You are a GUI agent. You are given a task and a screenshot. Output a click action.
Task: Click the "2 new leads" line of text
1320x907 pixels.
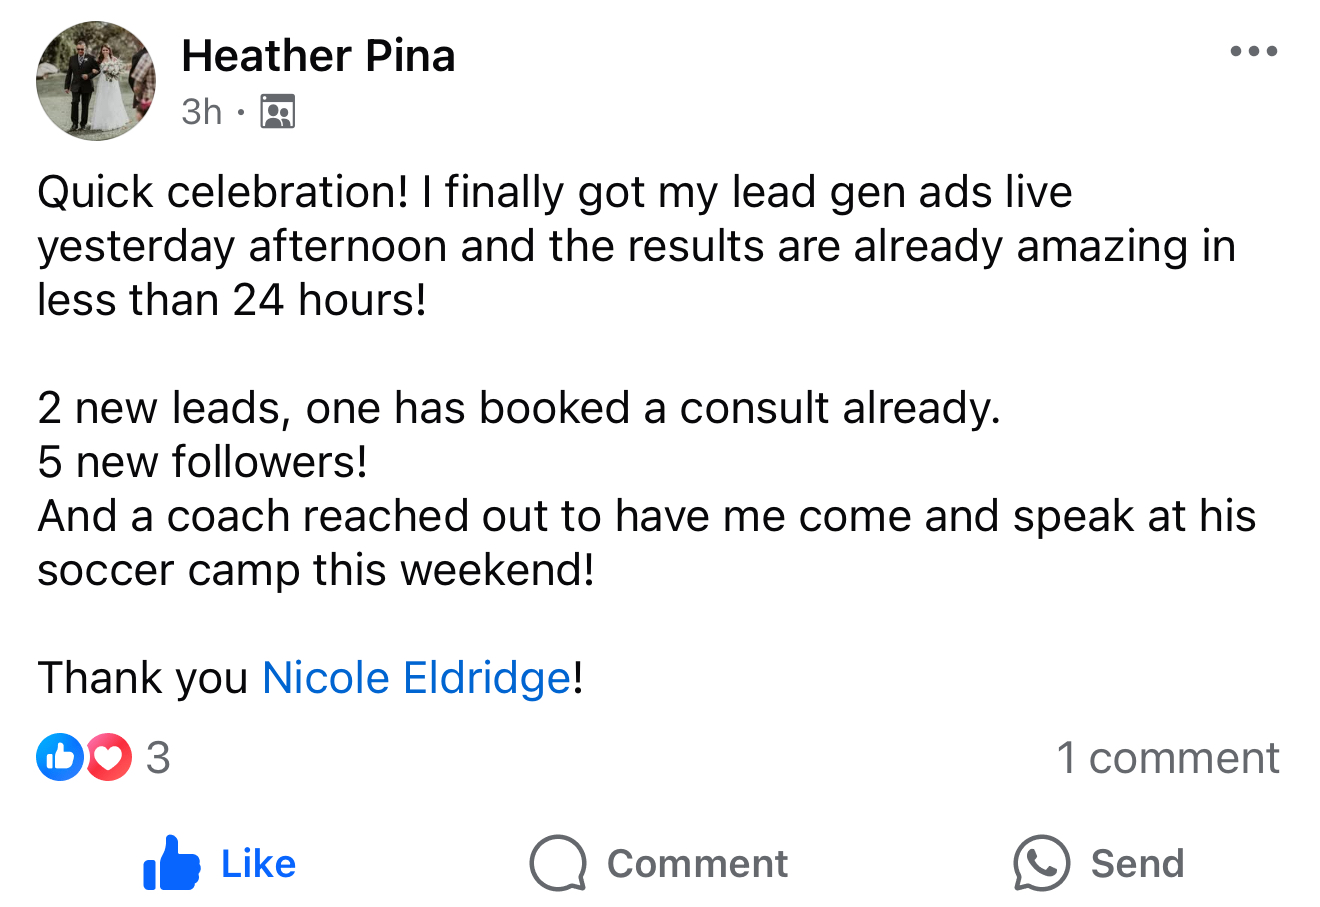pos(519,408)
